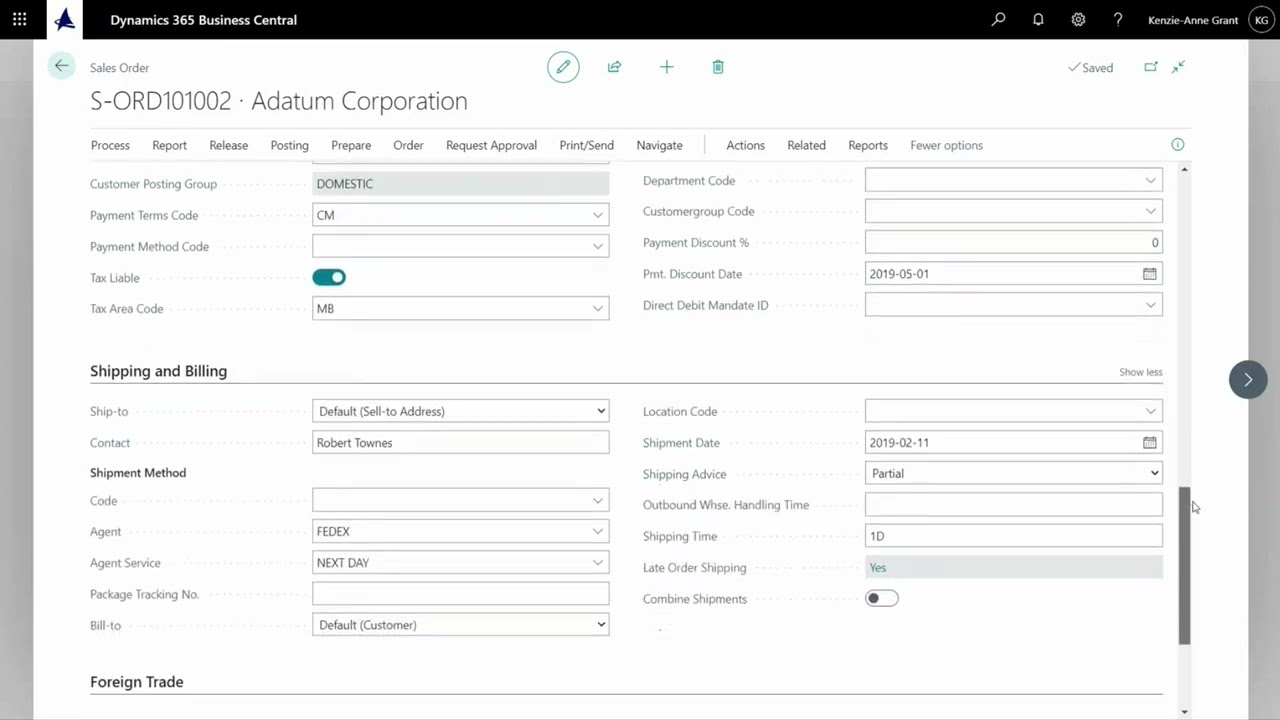
Task: Click the Late Order Shipping Yes value
Action: tap(1013, 568)
